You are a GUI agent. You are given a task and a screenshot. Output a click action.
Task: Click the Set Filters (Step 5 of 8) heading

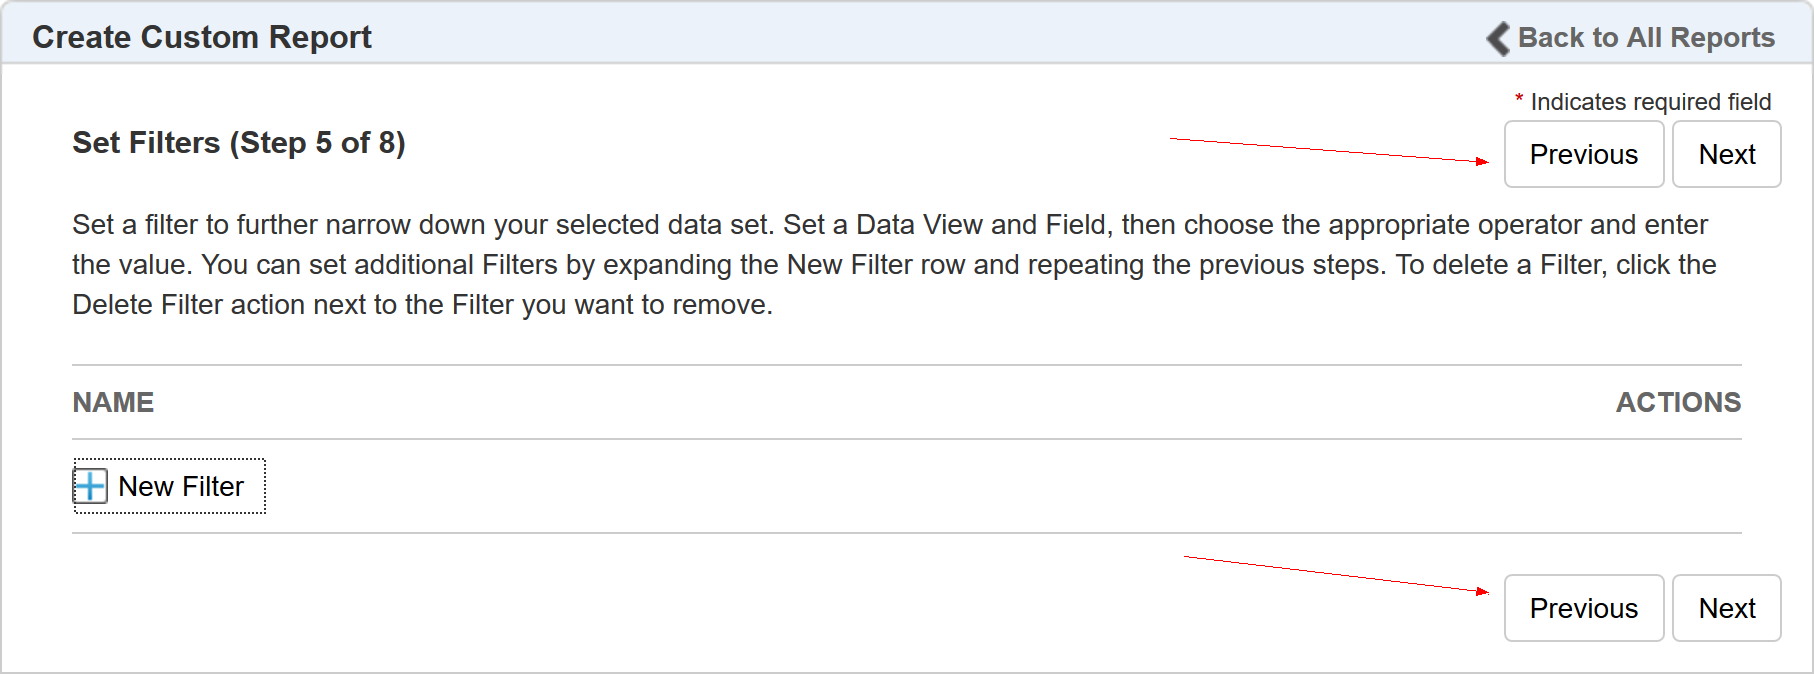(x=239, y=143)
